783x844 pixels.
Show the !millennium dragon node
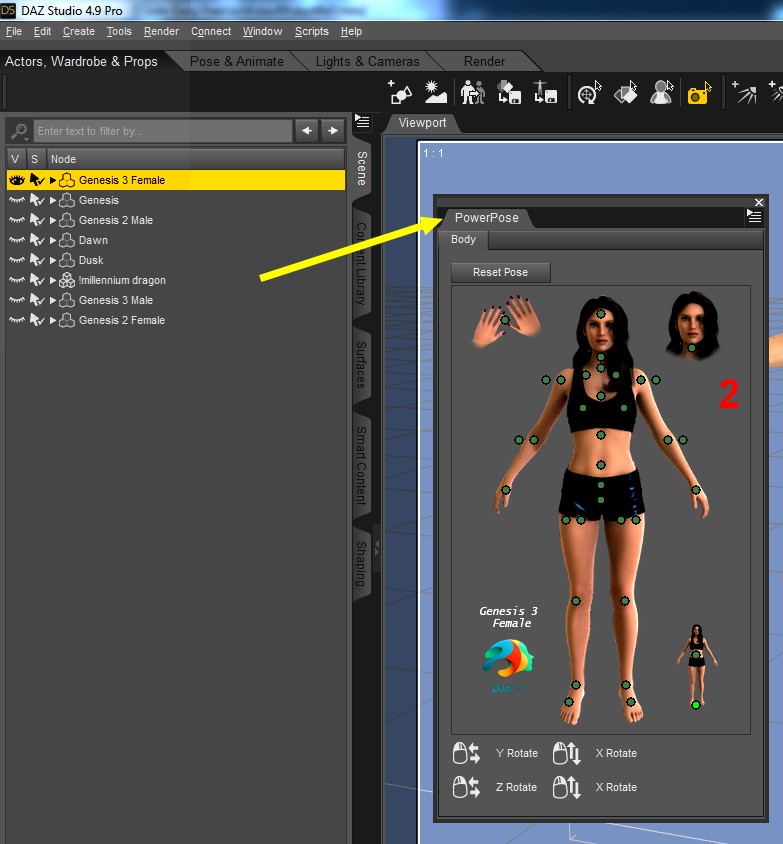tap(17, 280)
